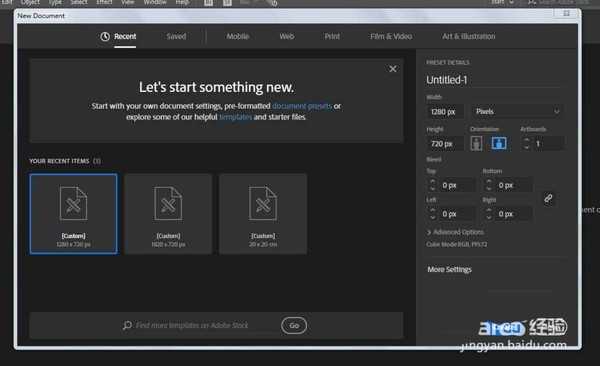This screenshot has height=366, width=600.
Task: Switch to the Film & Video tab
Action: click(x=391, y=36)
